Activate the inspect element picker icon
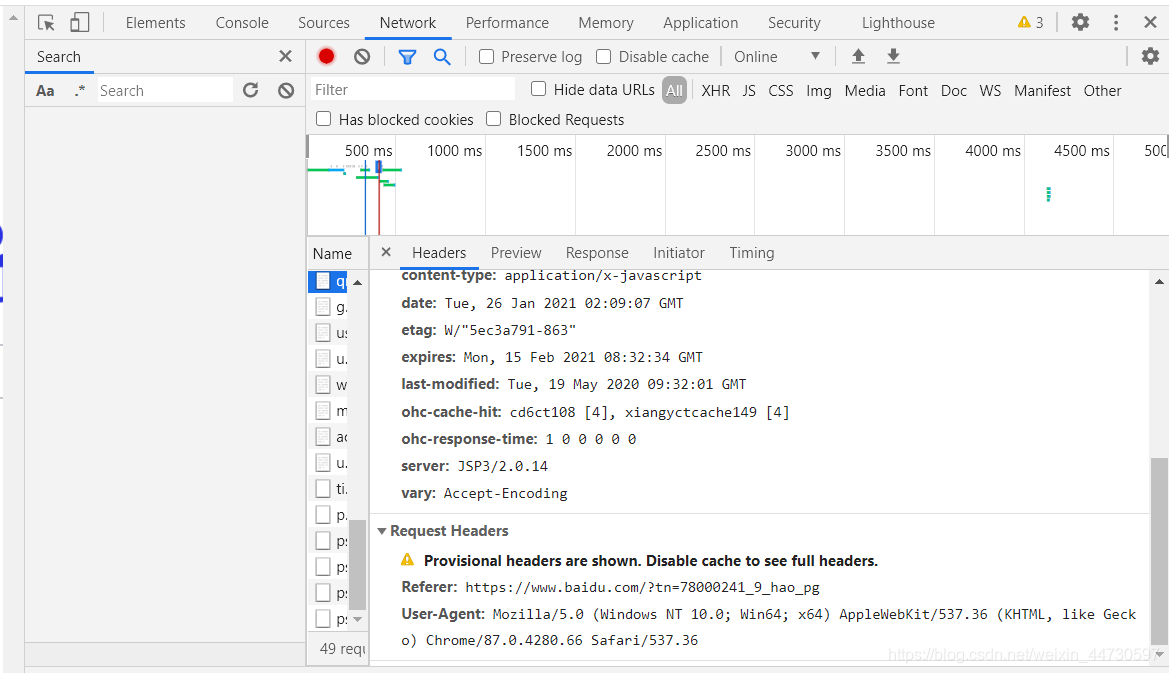The width and height of the screenshot is (1169, 673). click(46, 23)
